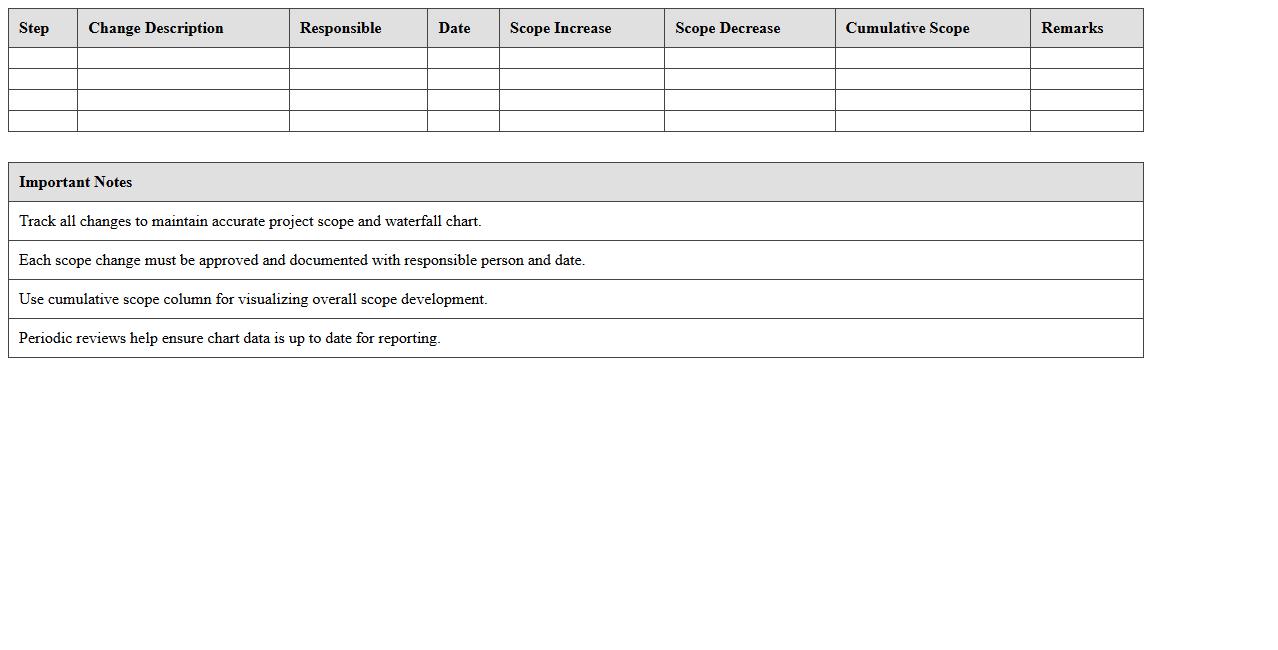The height and width of the screenshot is (650, 1278).
Task: Click the Scope Increase column header
Action: (560, 28)
